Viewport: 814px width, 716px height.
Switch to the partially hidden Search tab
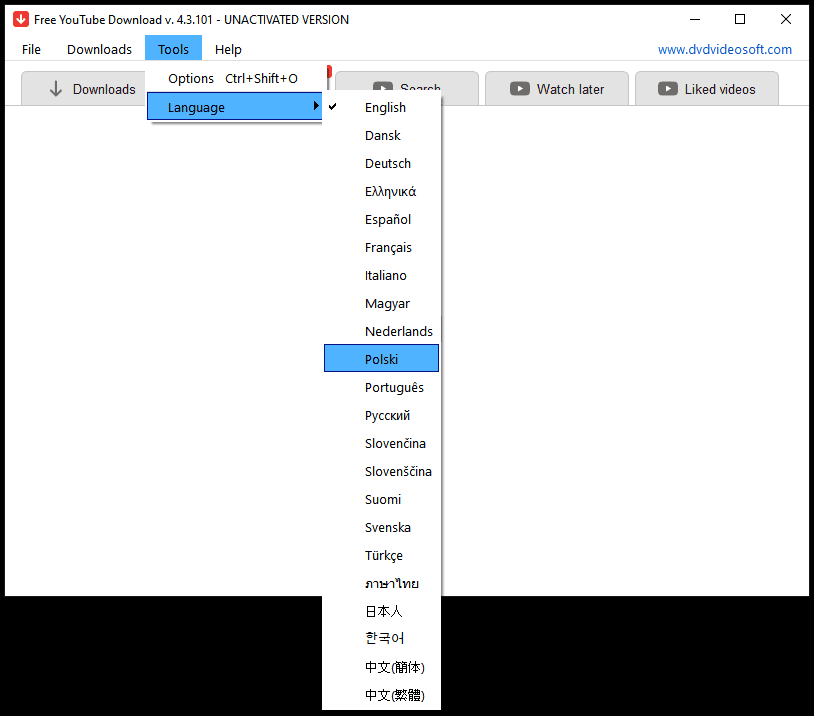pyautogui.click(x=406, y=83)
